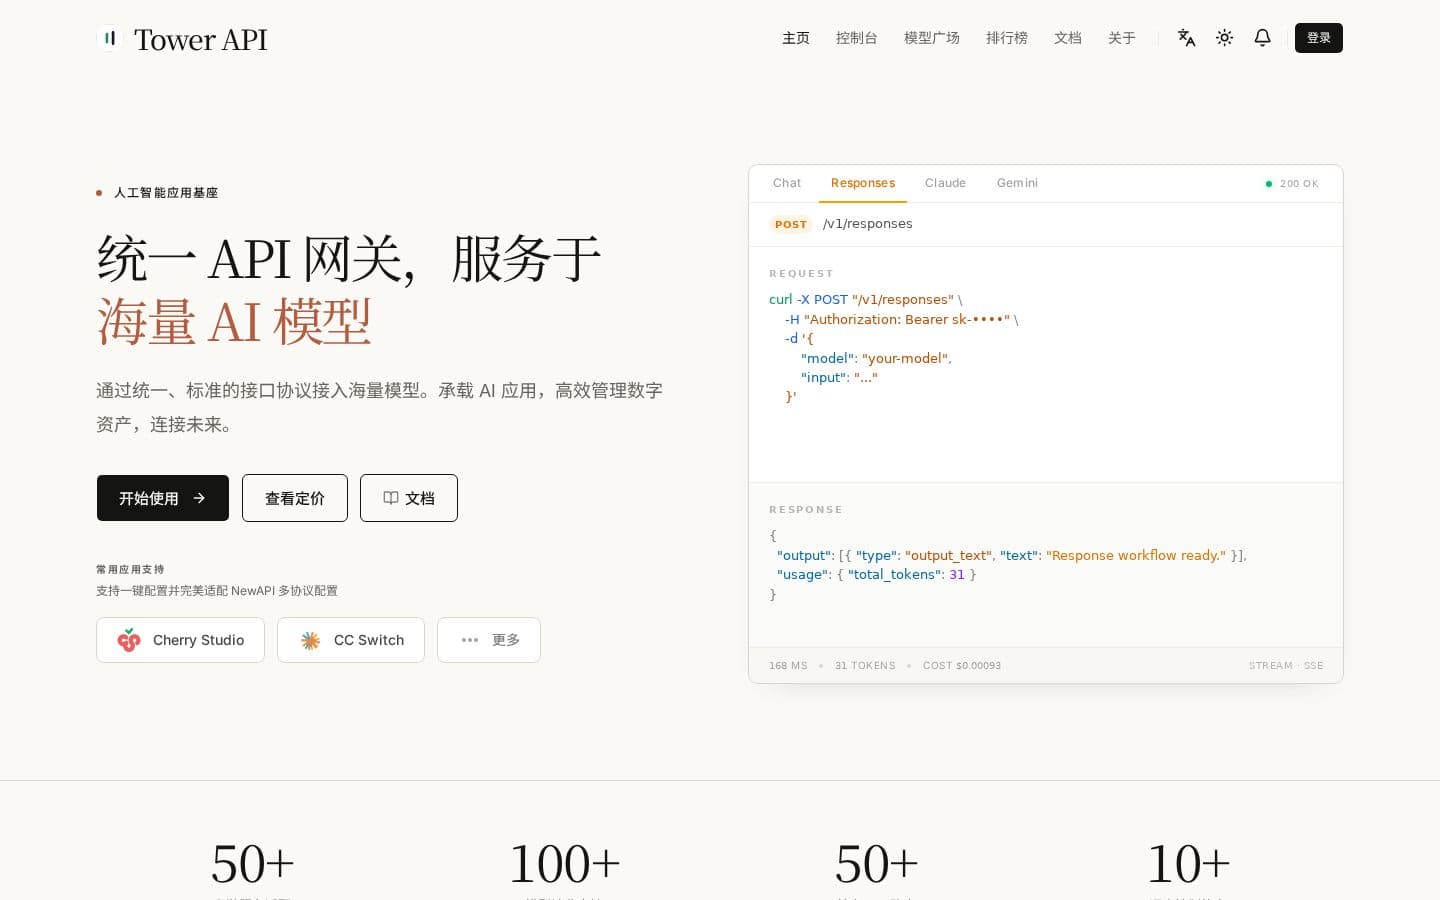Click the "model": "your-model" code line
1440x900 pixels.
(x=876, y=358)
